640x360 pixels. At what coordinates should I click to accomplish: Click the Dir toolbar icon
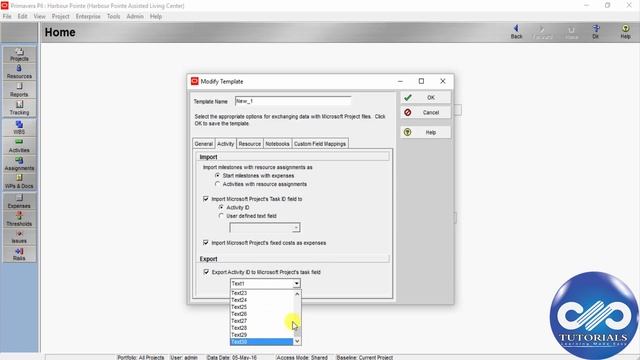(x=596, y=31)
